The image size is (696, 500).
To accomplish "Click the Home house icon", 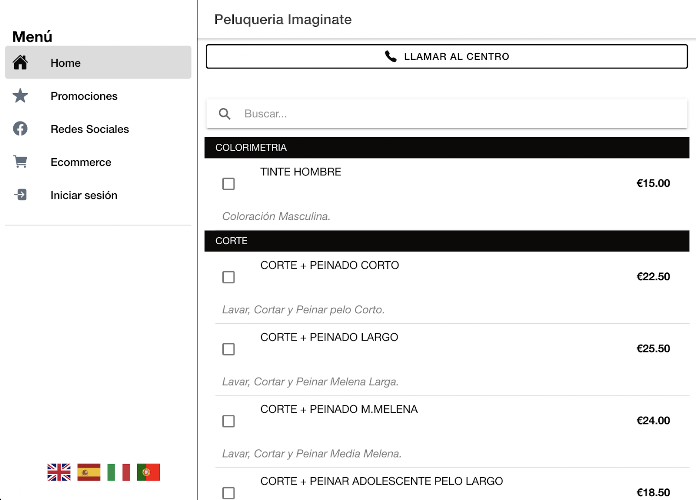I will point(20,63).
